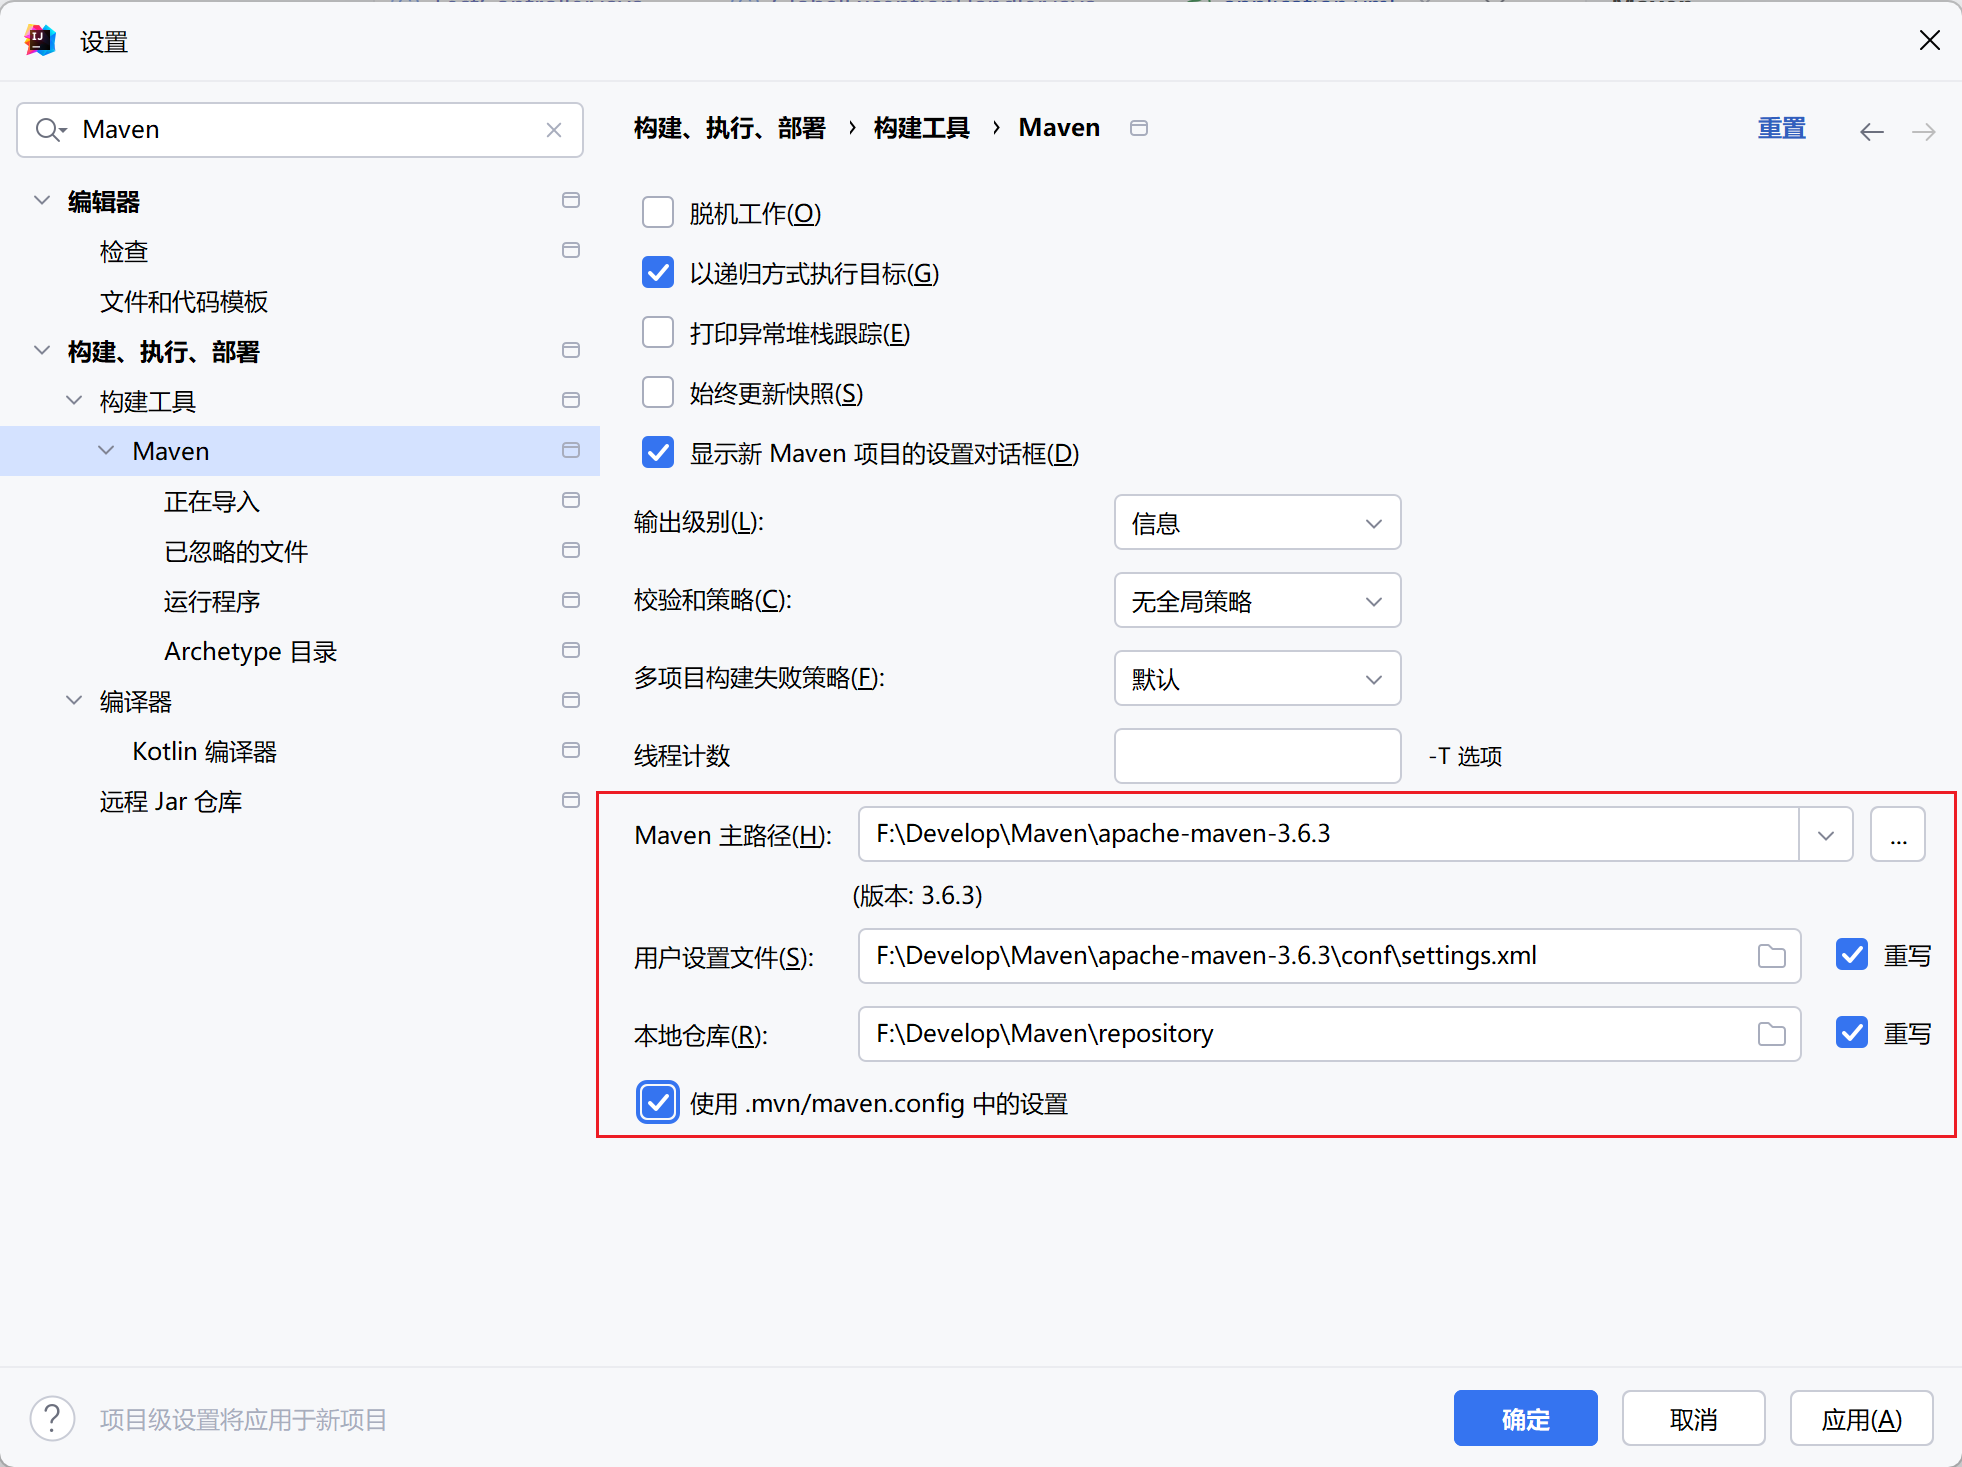Go back with the left arrow icon
Screen dimensions: 1962x1467
(x=1872, y=131)
